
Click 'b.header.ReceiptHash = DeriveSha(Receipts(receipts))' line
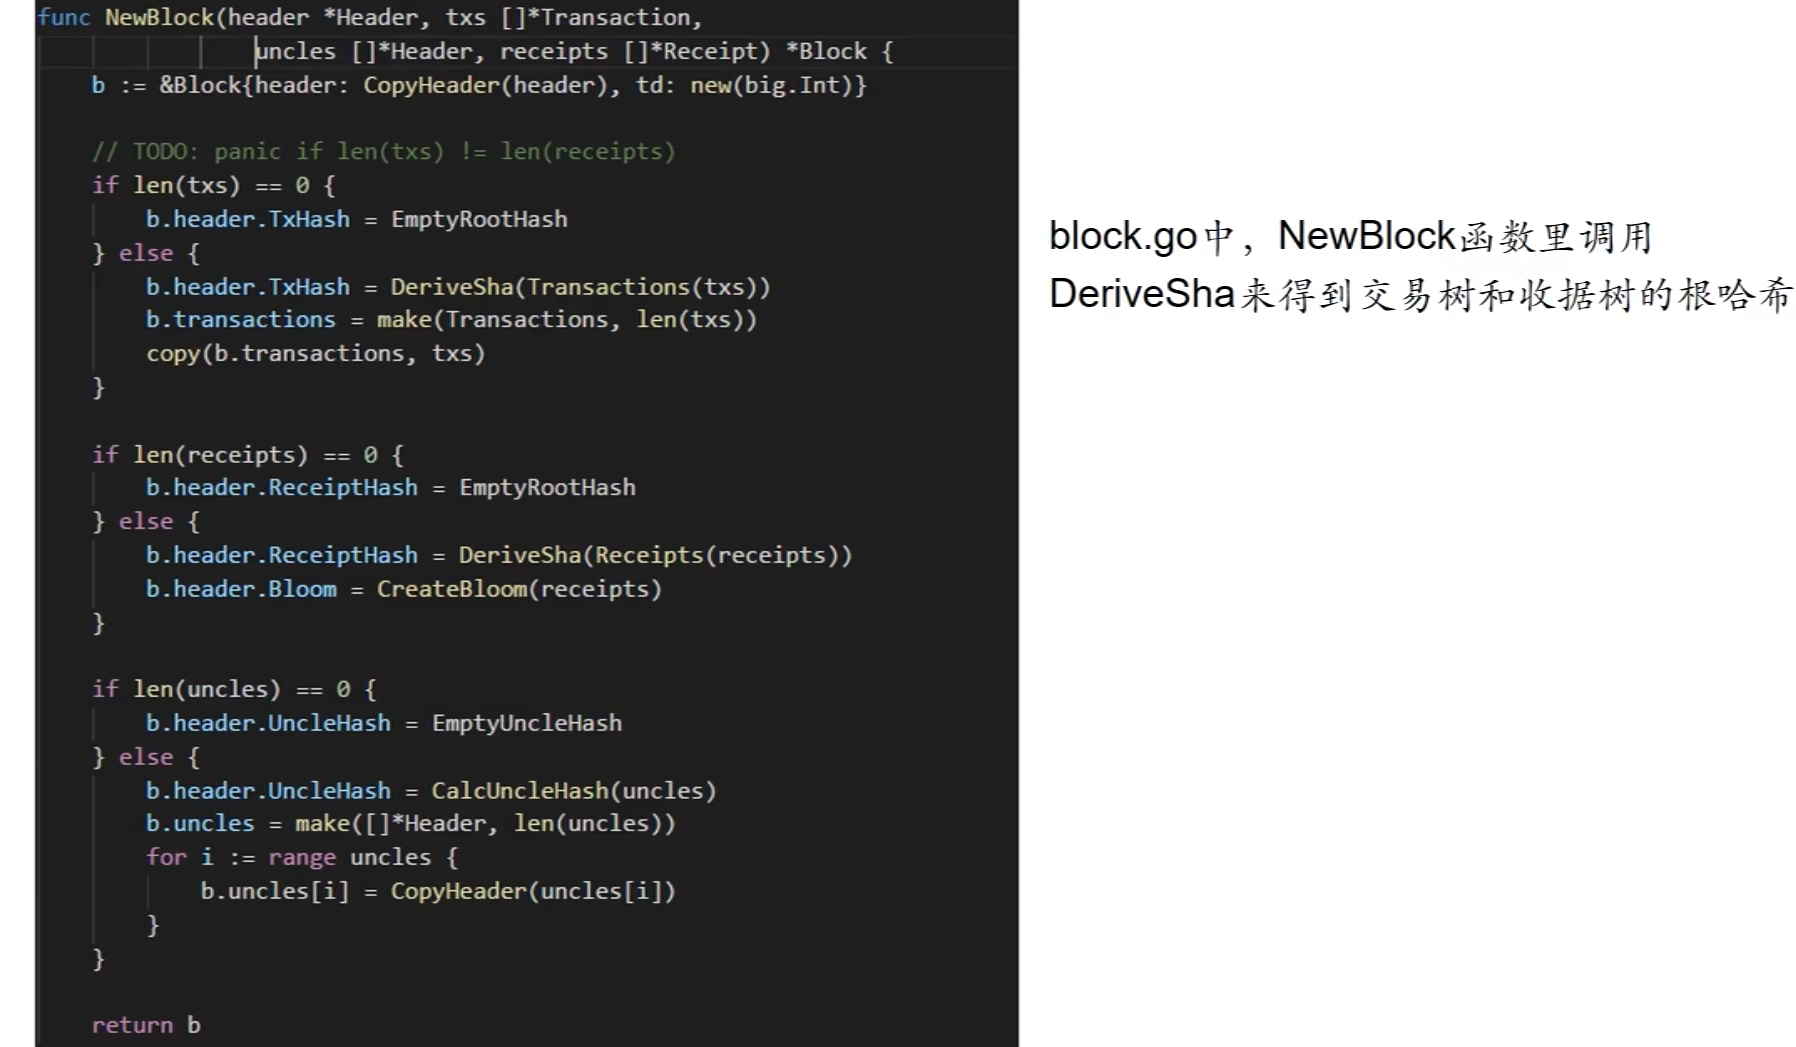[499, 556]
